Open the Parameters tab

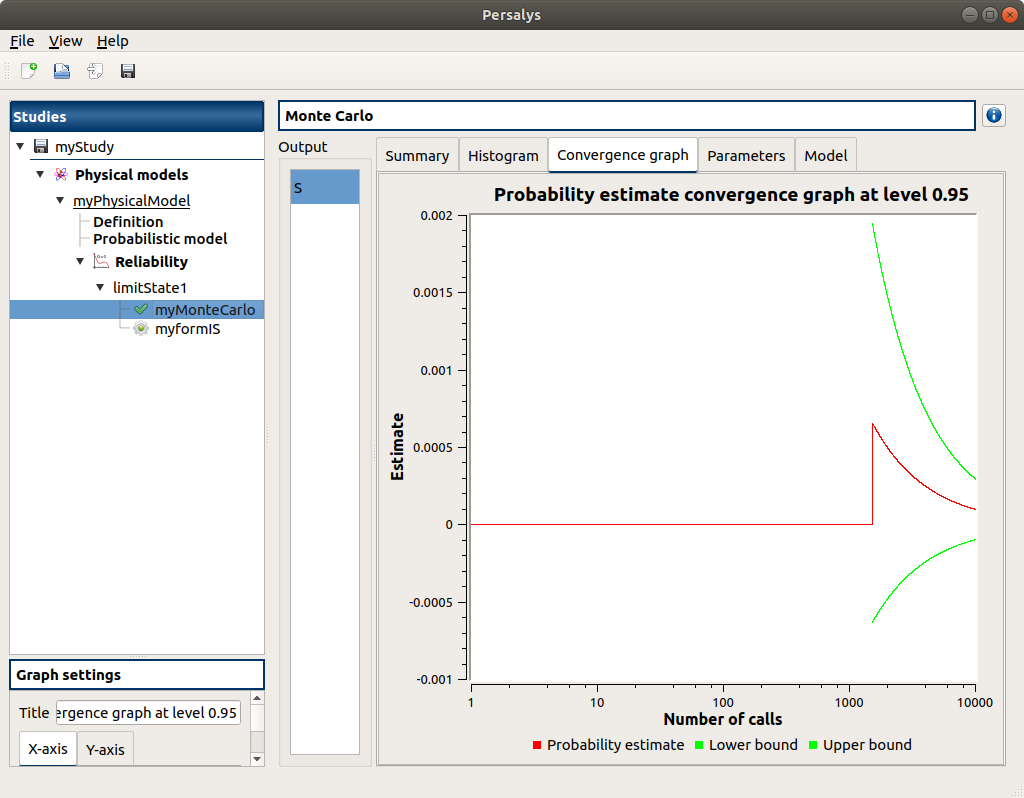(x=746, y=156)
